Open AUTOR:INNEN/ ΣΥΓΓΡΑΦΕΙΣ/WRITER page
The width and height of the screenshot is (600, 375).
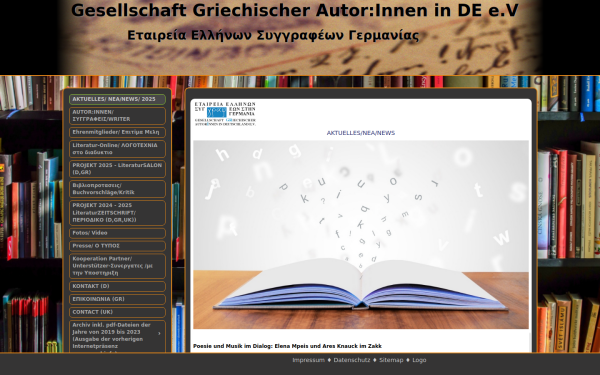click(x=117, y=116)
